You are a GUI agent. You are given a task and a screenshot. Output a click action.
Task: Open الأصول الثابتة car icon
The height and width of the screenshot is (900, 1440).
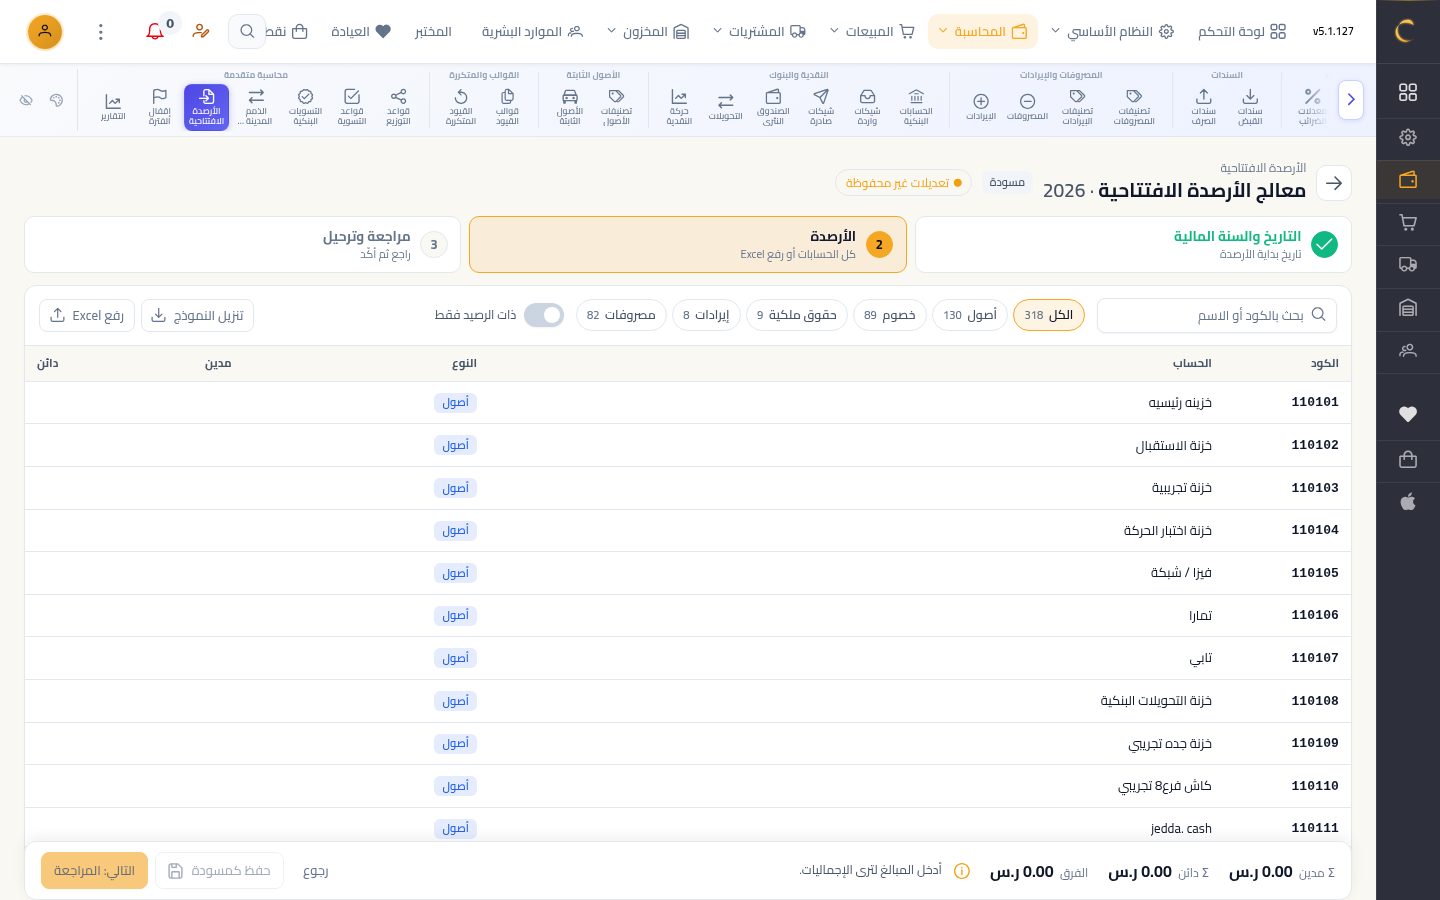click(x=570, y=107)
